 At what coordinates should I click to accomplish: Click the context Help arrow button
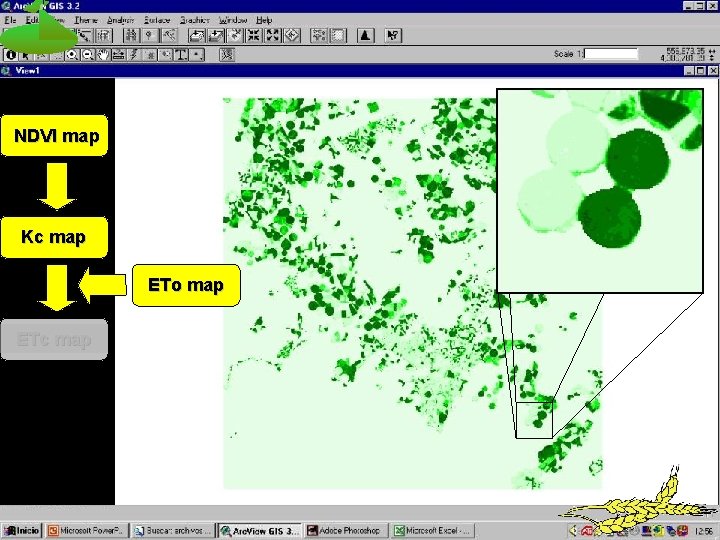pos(393,35)
